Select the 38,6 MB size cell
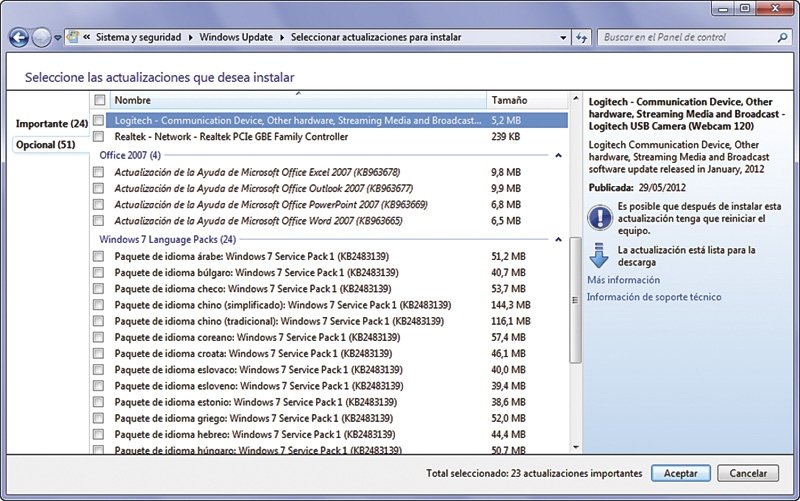The image size is (800, 501). (x=508, y=402)
